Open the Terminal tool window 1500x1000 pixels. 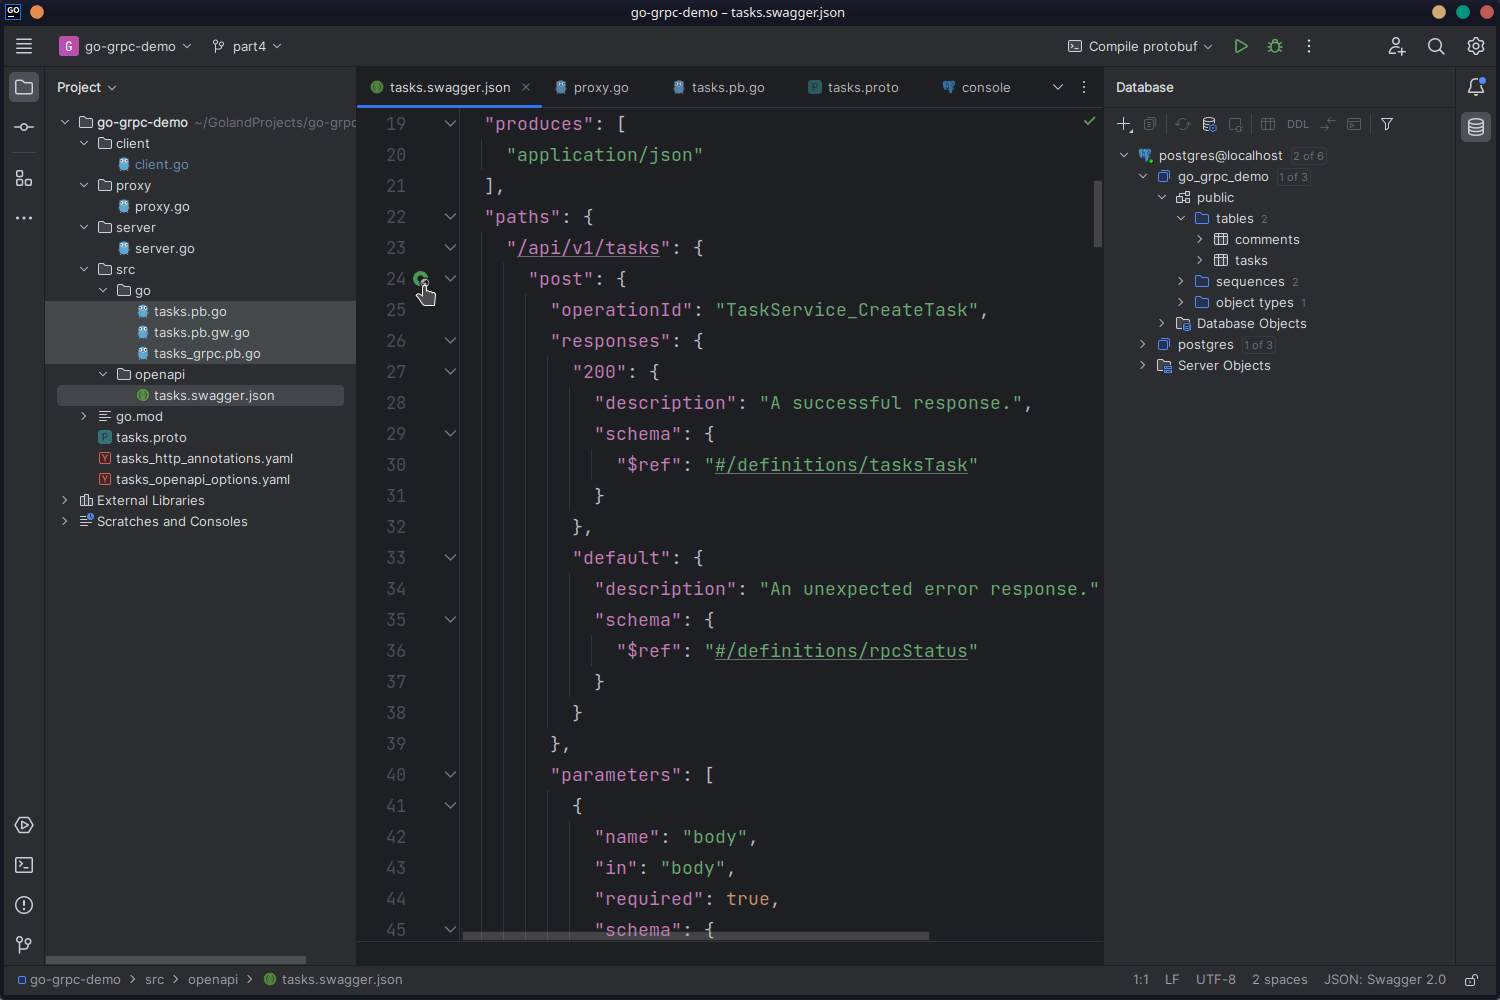click(x=24, y=865)
